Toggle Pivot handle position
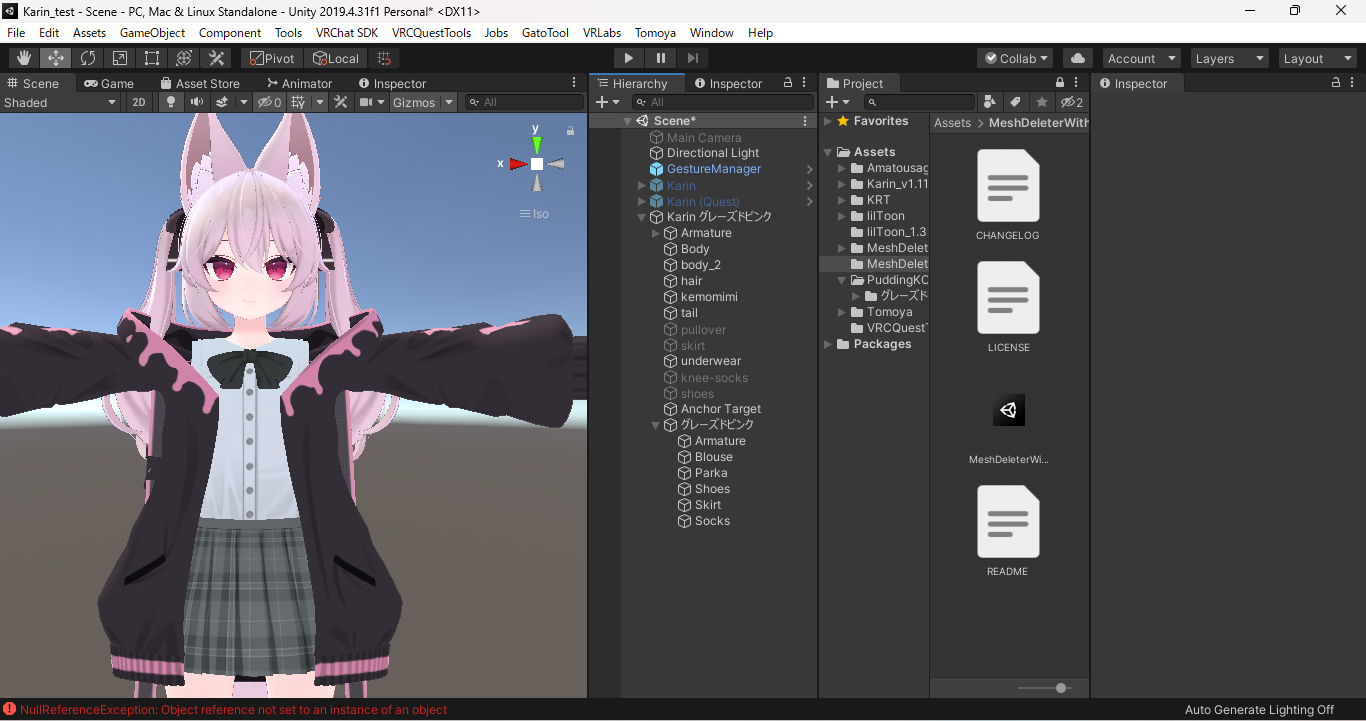The width and height of the screenshot is (1366, 721). (x=272, y=58)
